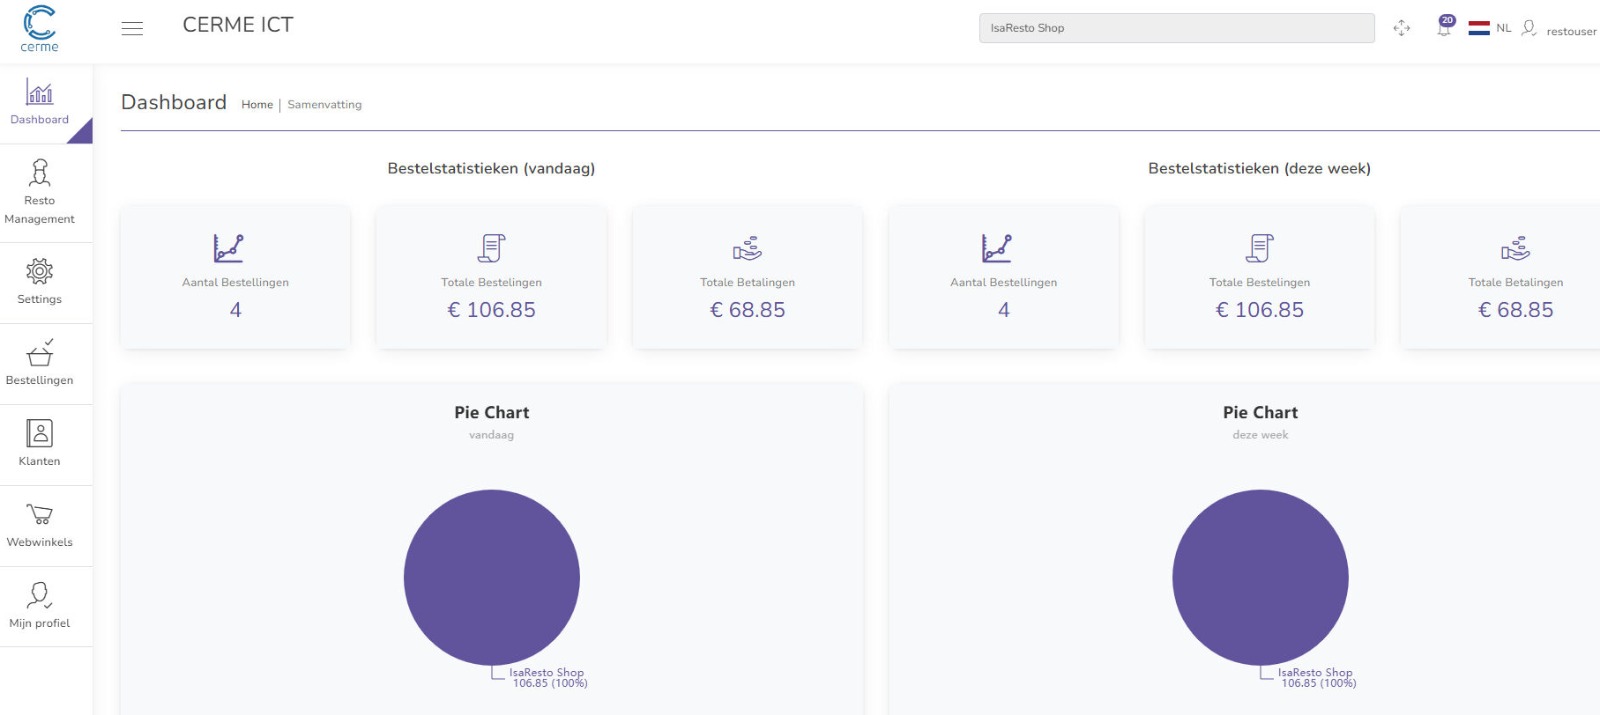Click this week's Totale Betalingen hand-coins icon

pyautogui.click(x=1516, y=248)
